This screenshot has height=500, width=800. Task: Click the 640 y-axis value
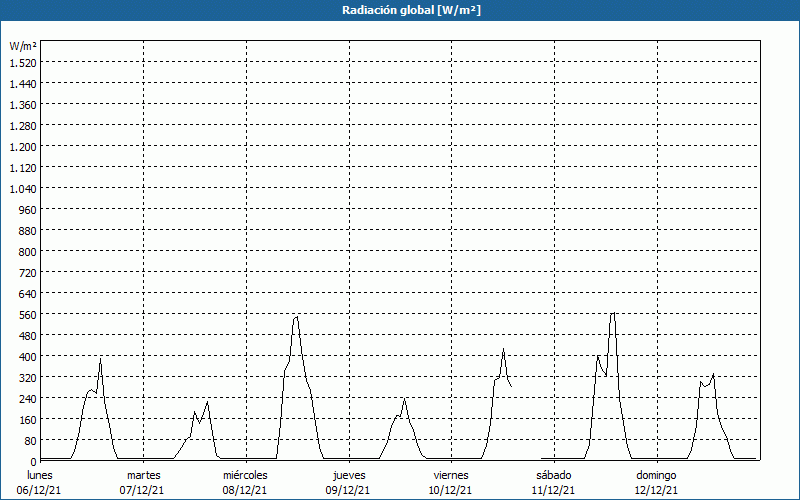pyautogui.click(x=29, y=293)
